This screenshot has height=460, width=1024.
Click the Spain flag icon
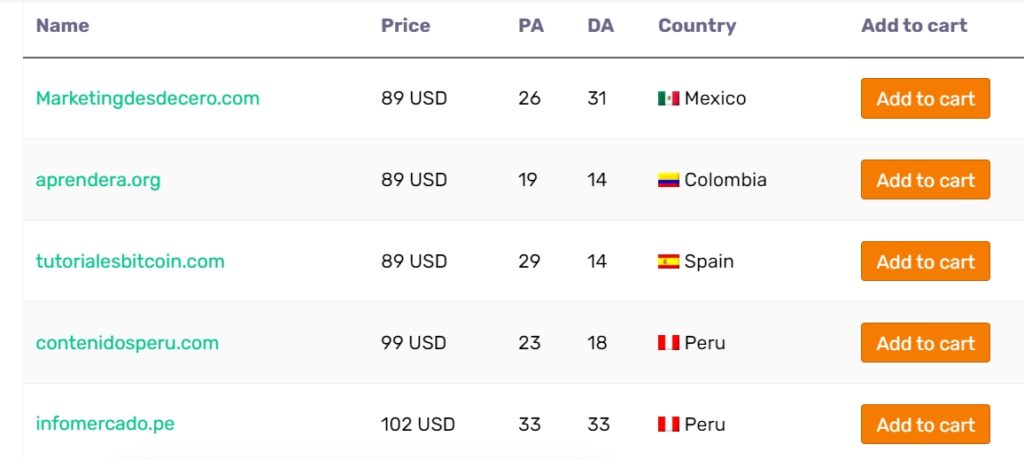(x=668, y=261)
